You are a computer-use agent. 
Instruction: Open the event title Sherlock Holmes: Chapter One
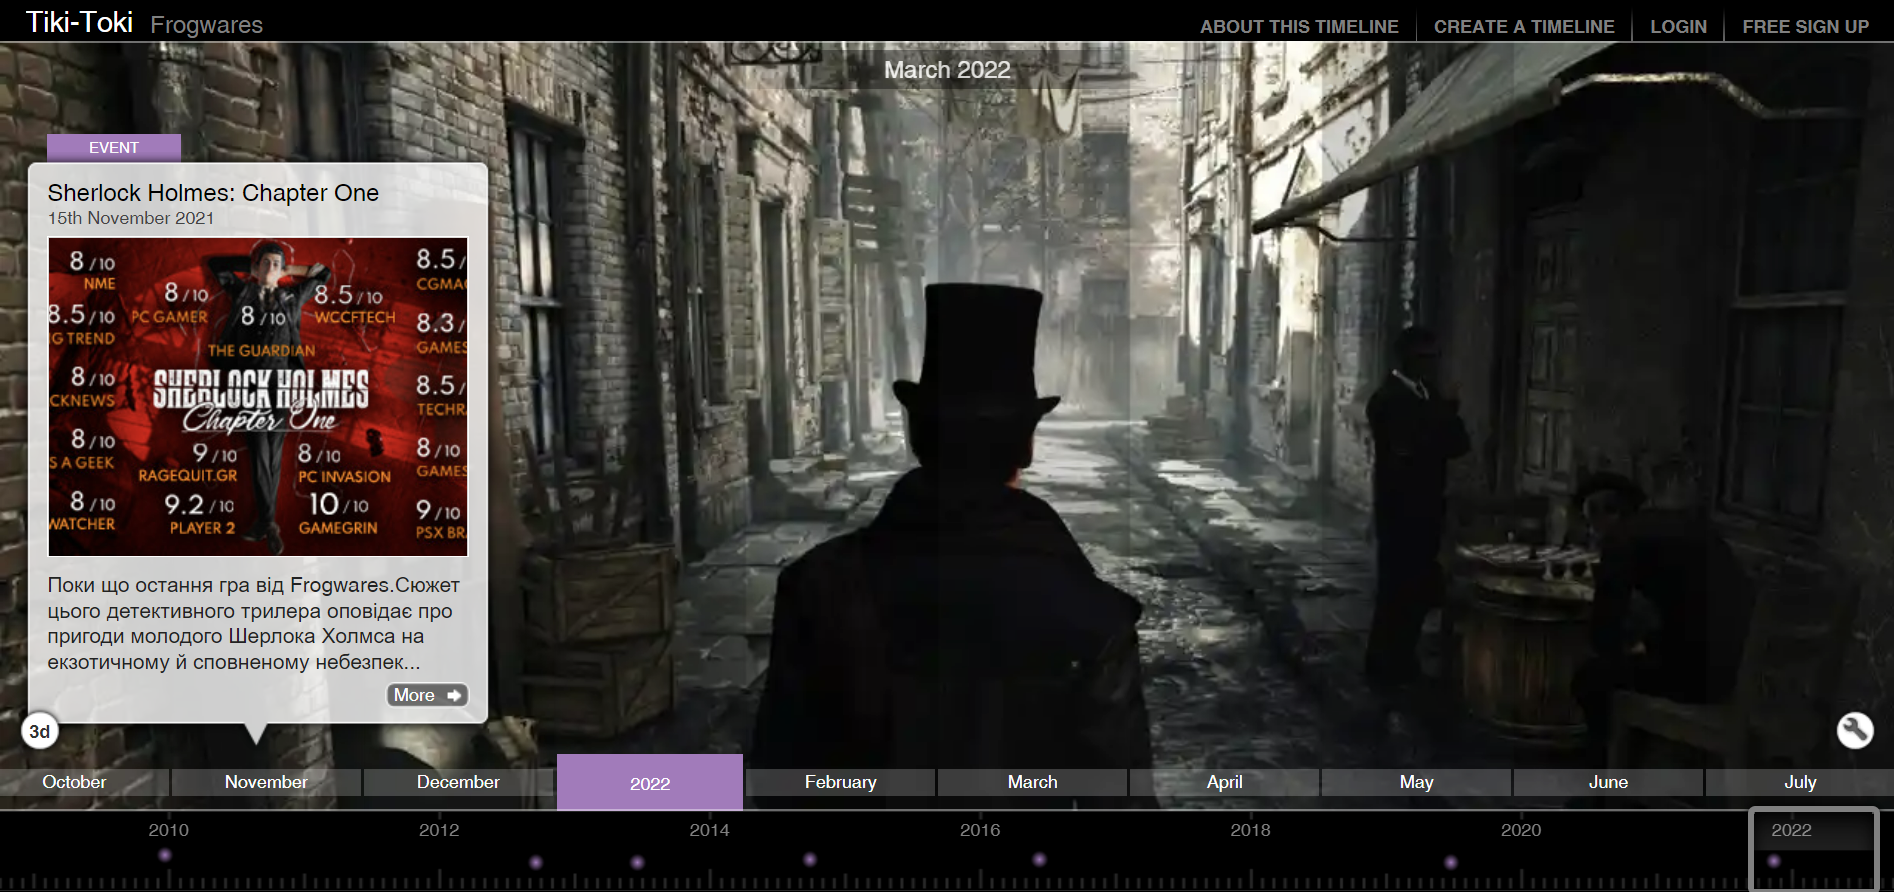pos(213,193)
